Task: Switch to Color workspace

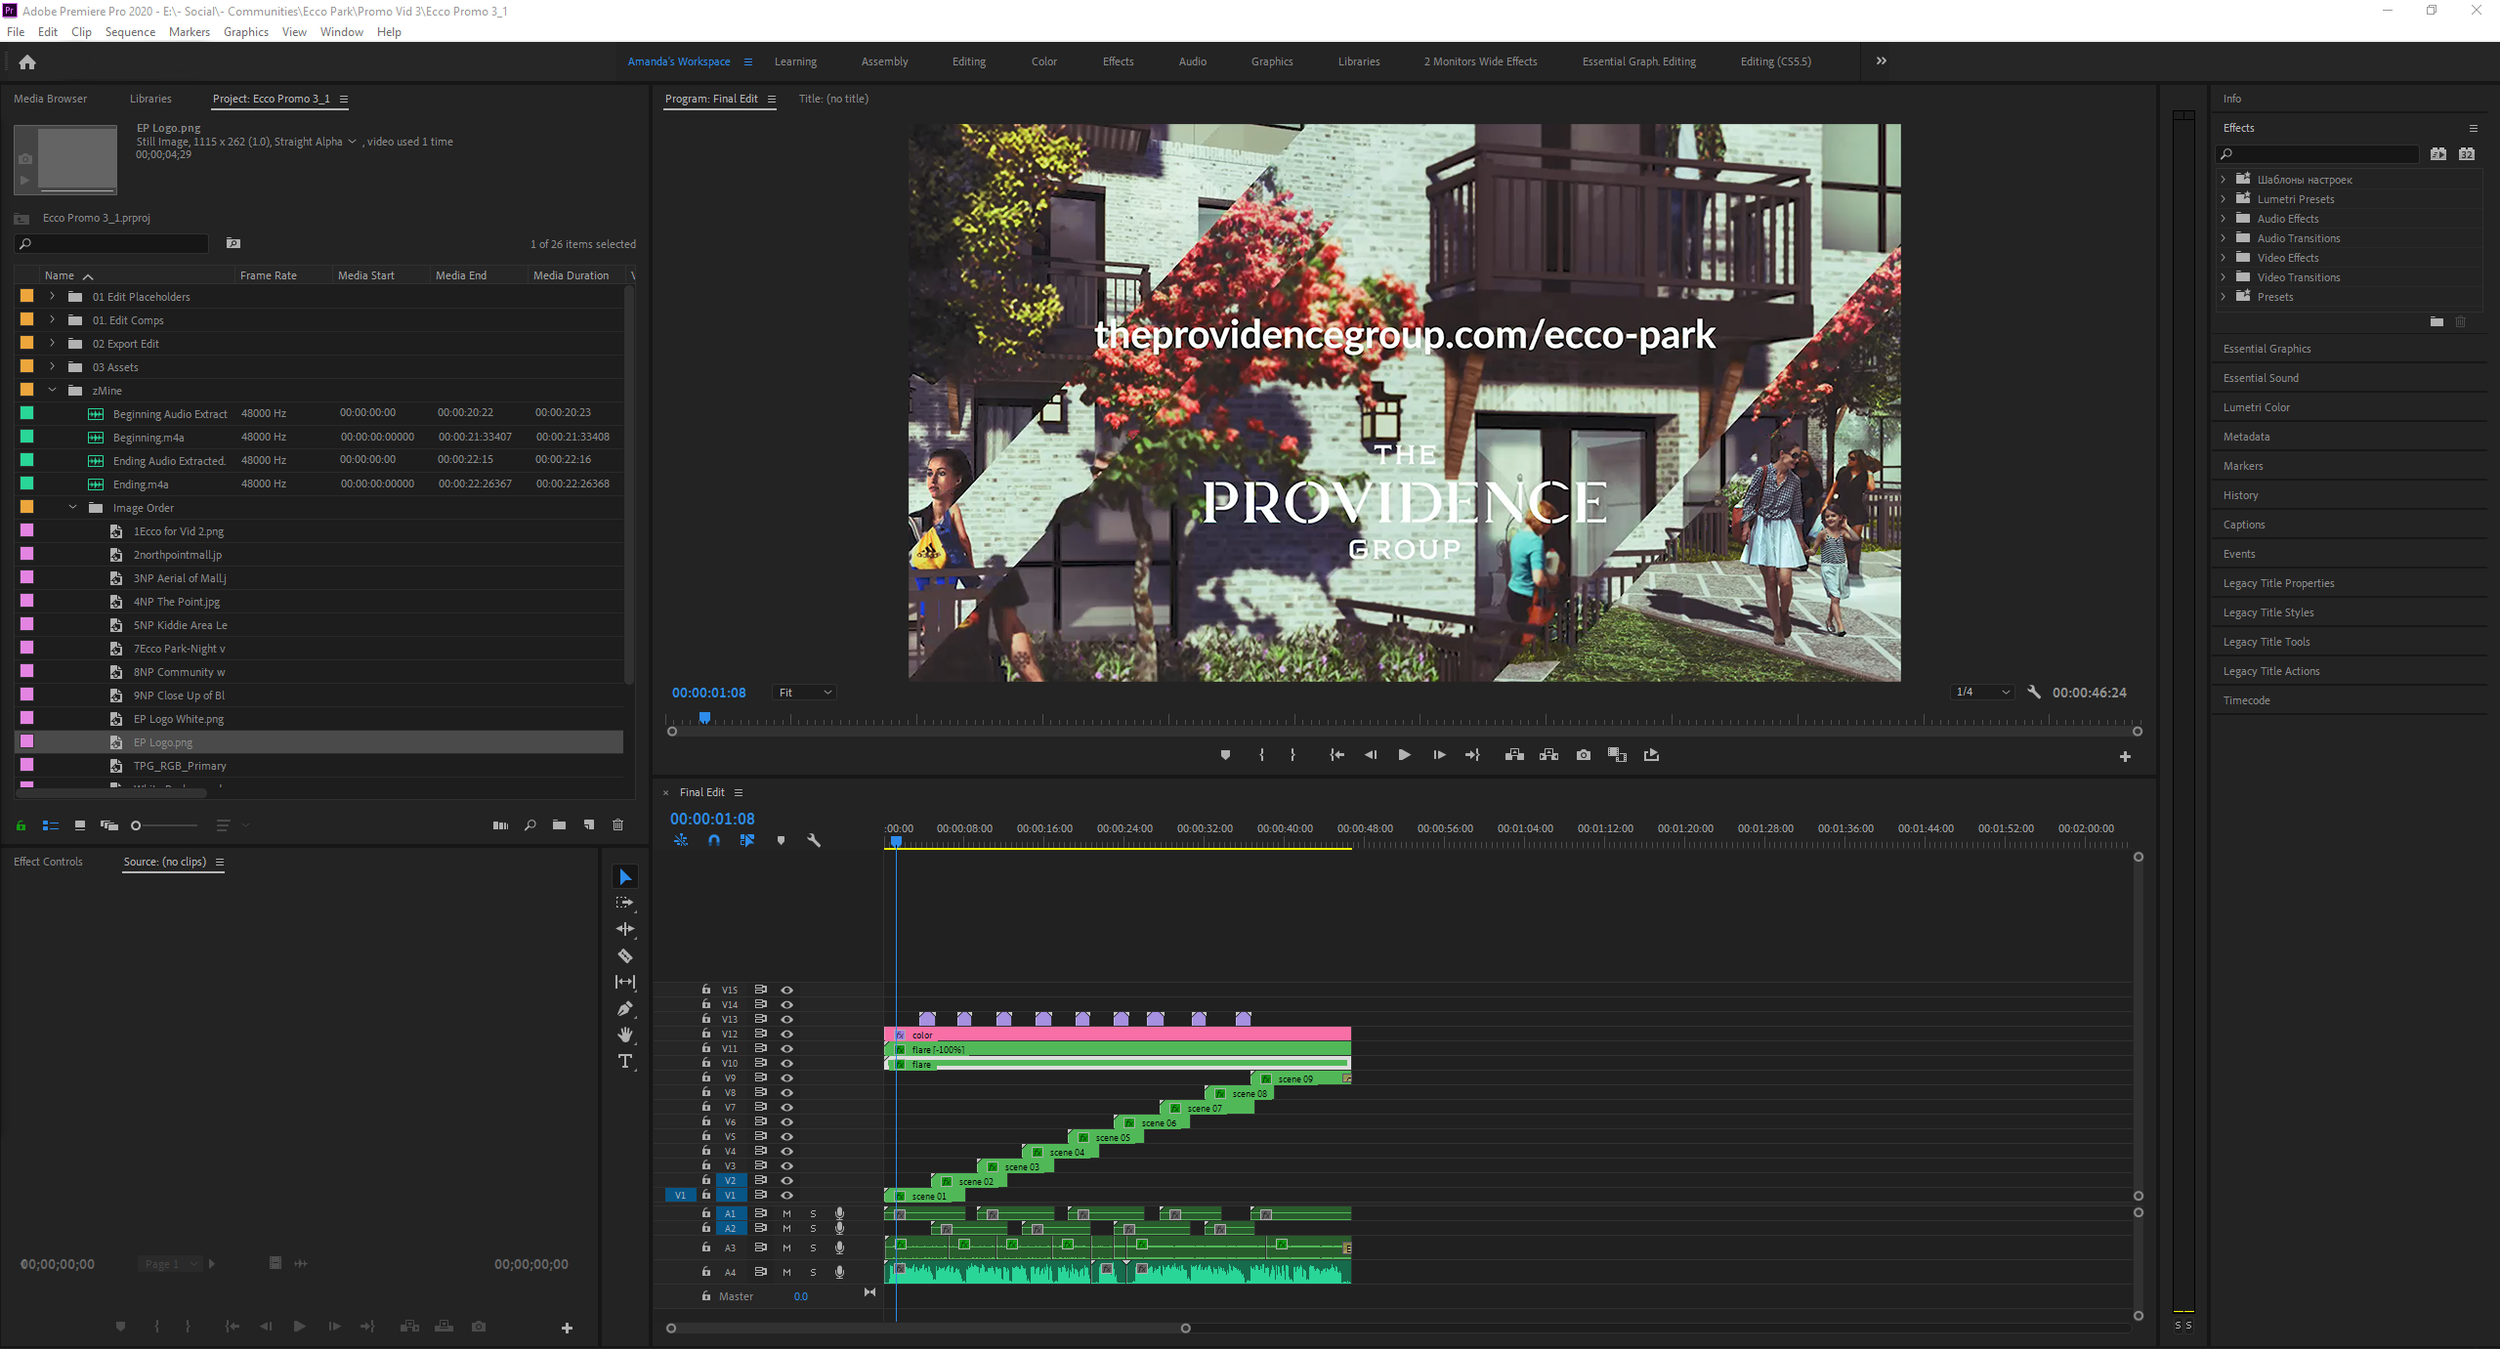Action: pos(1044,62)
